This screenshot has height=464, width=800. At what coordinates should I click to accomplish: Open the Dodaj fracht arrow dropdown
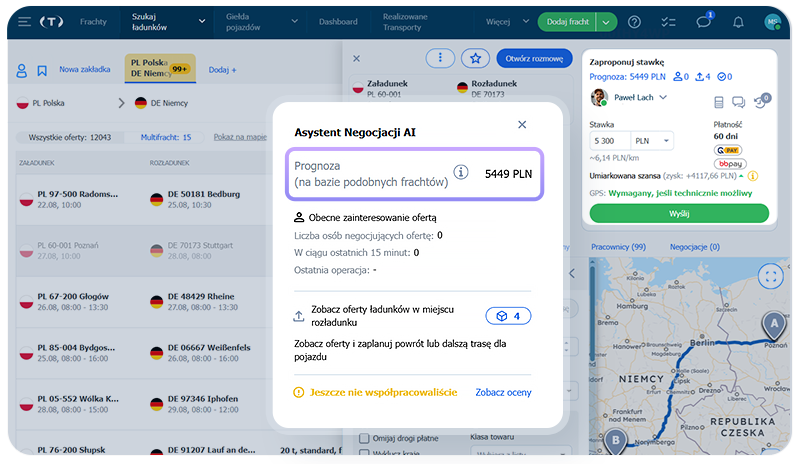coord(606,22)
